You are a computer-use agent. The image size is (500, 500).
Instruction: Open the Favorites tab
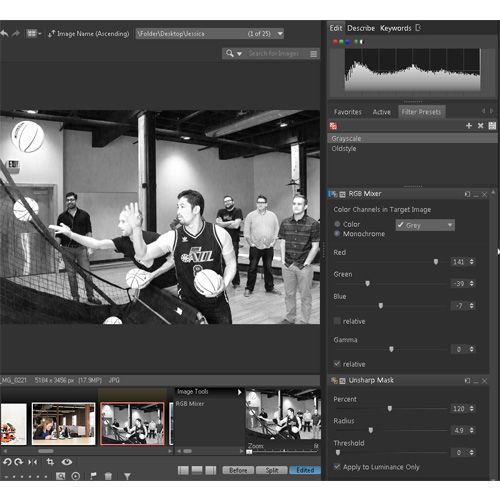(x=348, y=112)
